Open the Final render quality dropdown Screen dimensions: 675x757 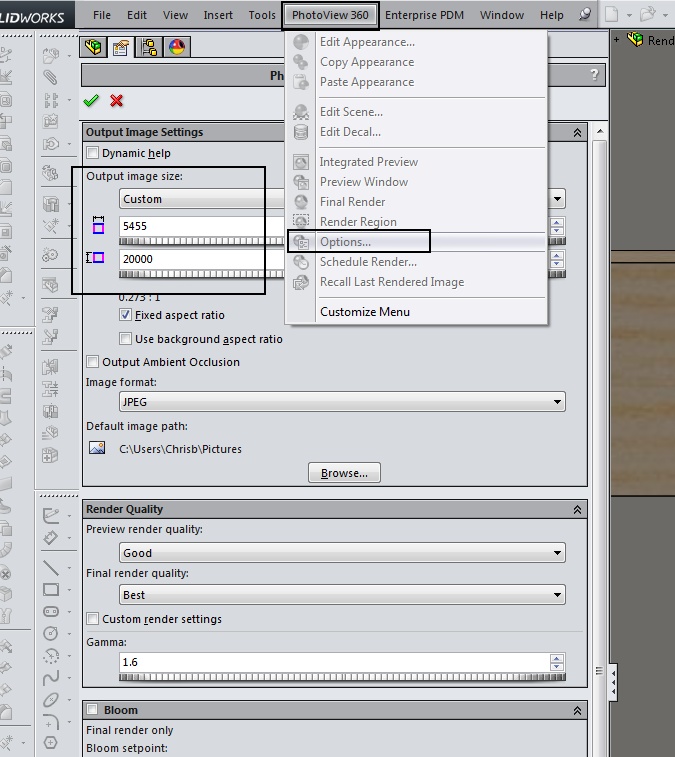pos(342,595)
